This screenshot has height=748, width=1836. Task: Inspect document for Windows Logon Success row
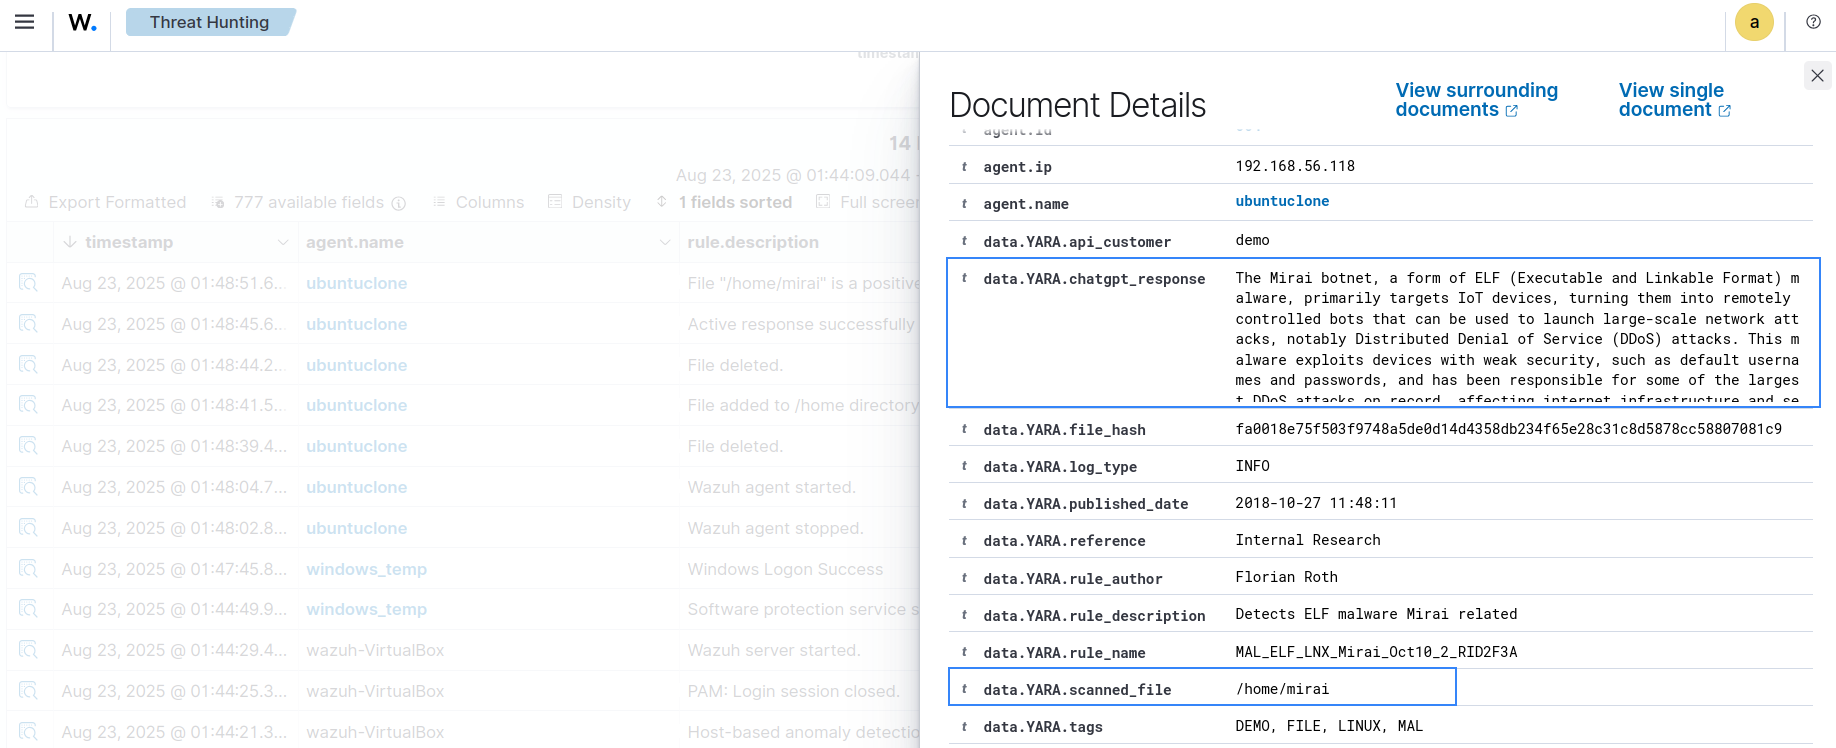28,569
